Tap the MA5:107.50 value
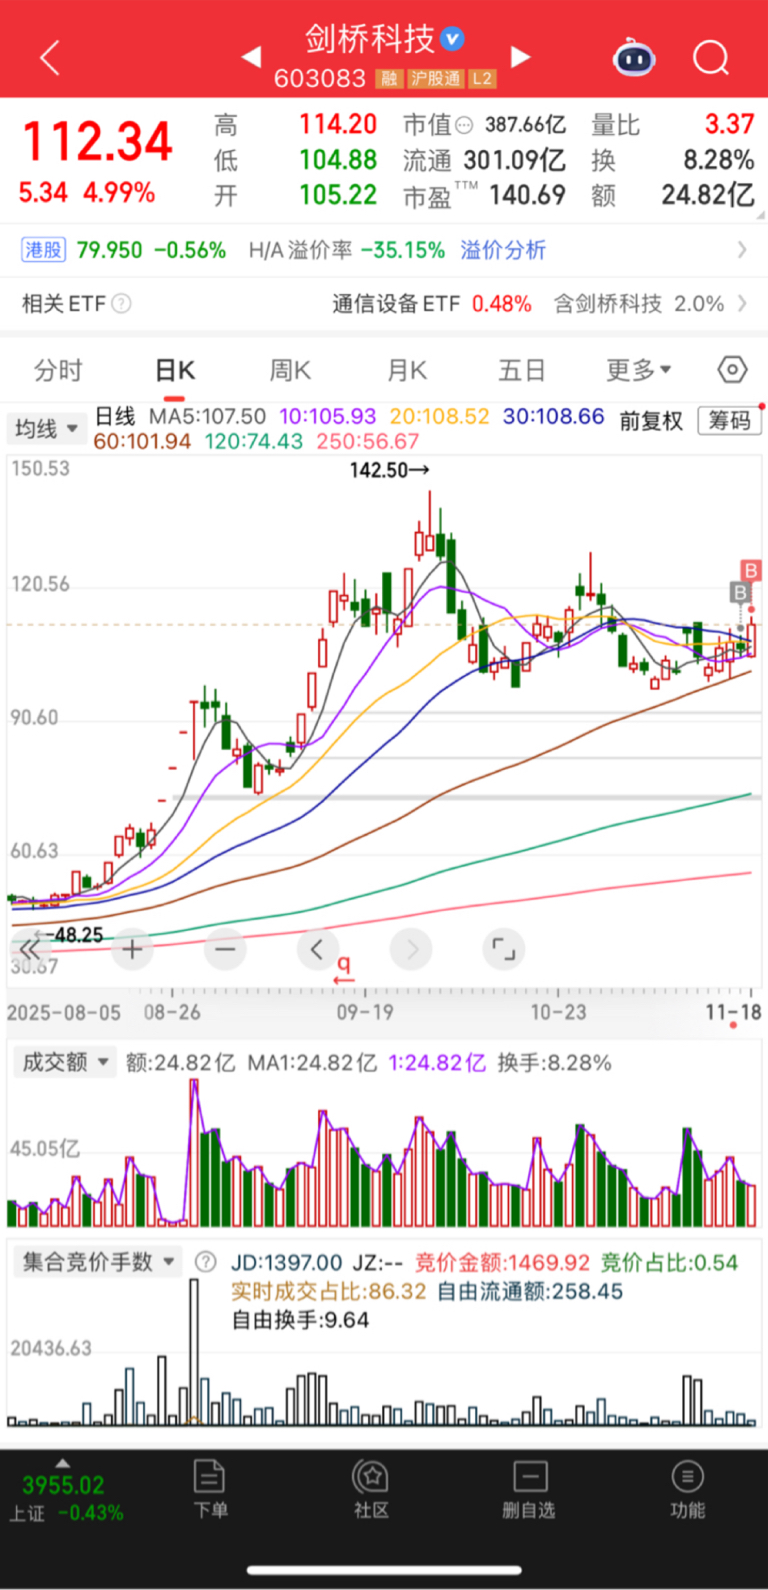Screen dimensions: 768x1590 [207, 416]
